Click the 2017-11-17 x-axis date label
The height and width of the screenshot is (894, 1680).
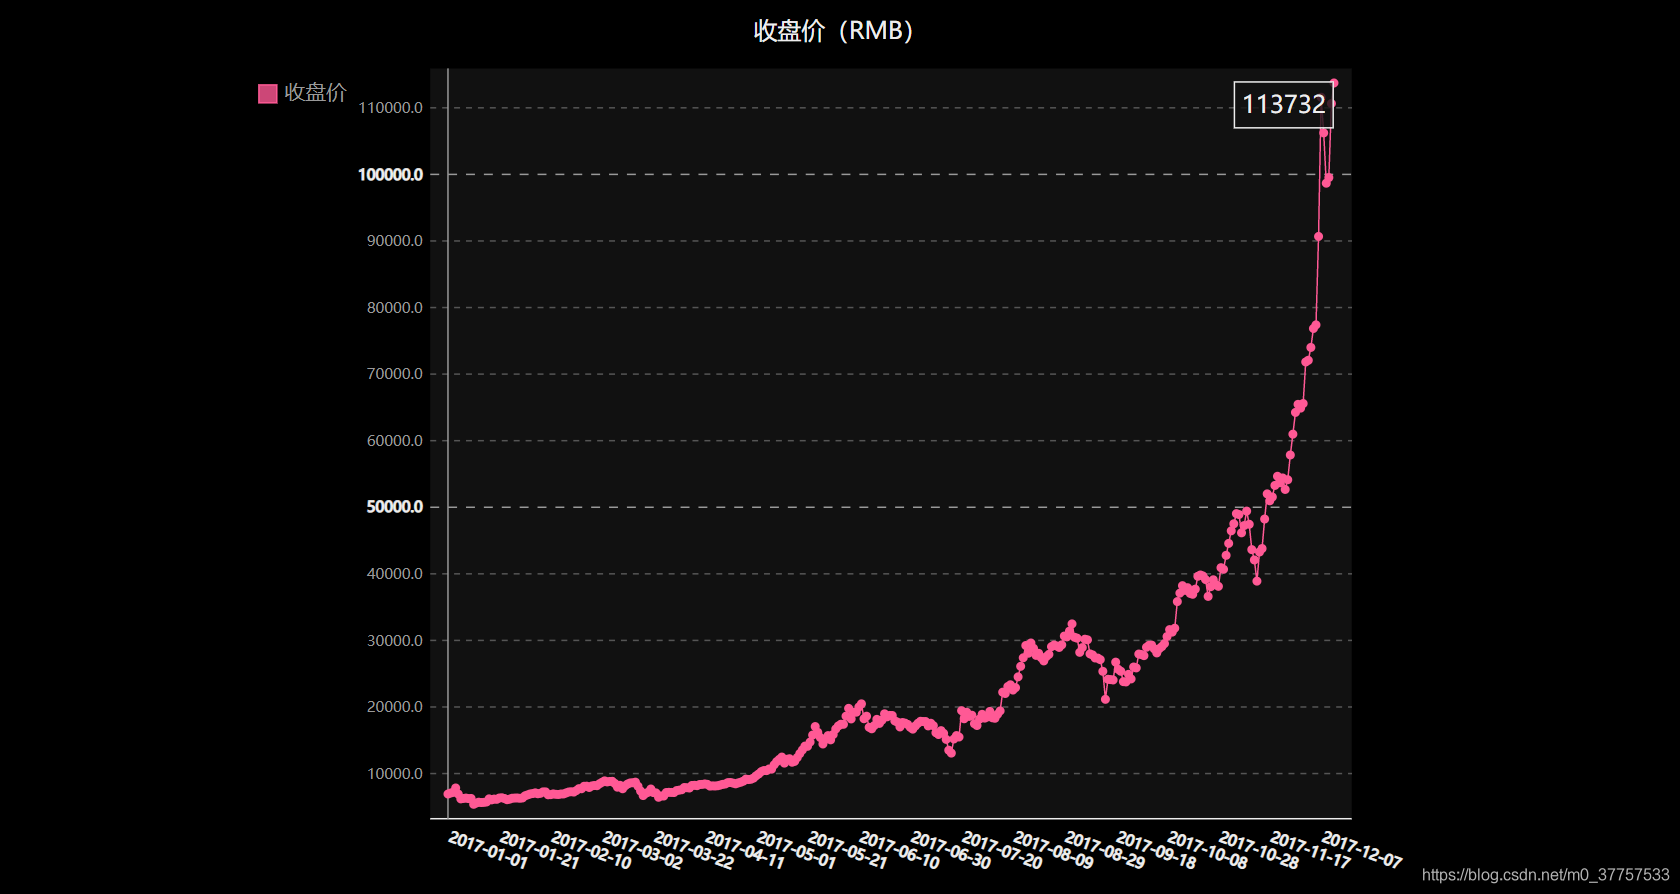tap(1310, 850)
